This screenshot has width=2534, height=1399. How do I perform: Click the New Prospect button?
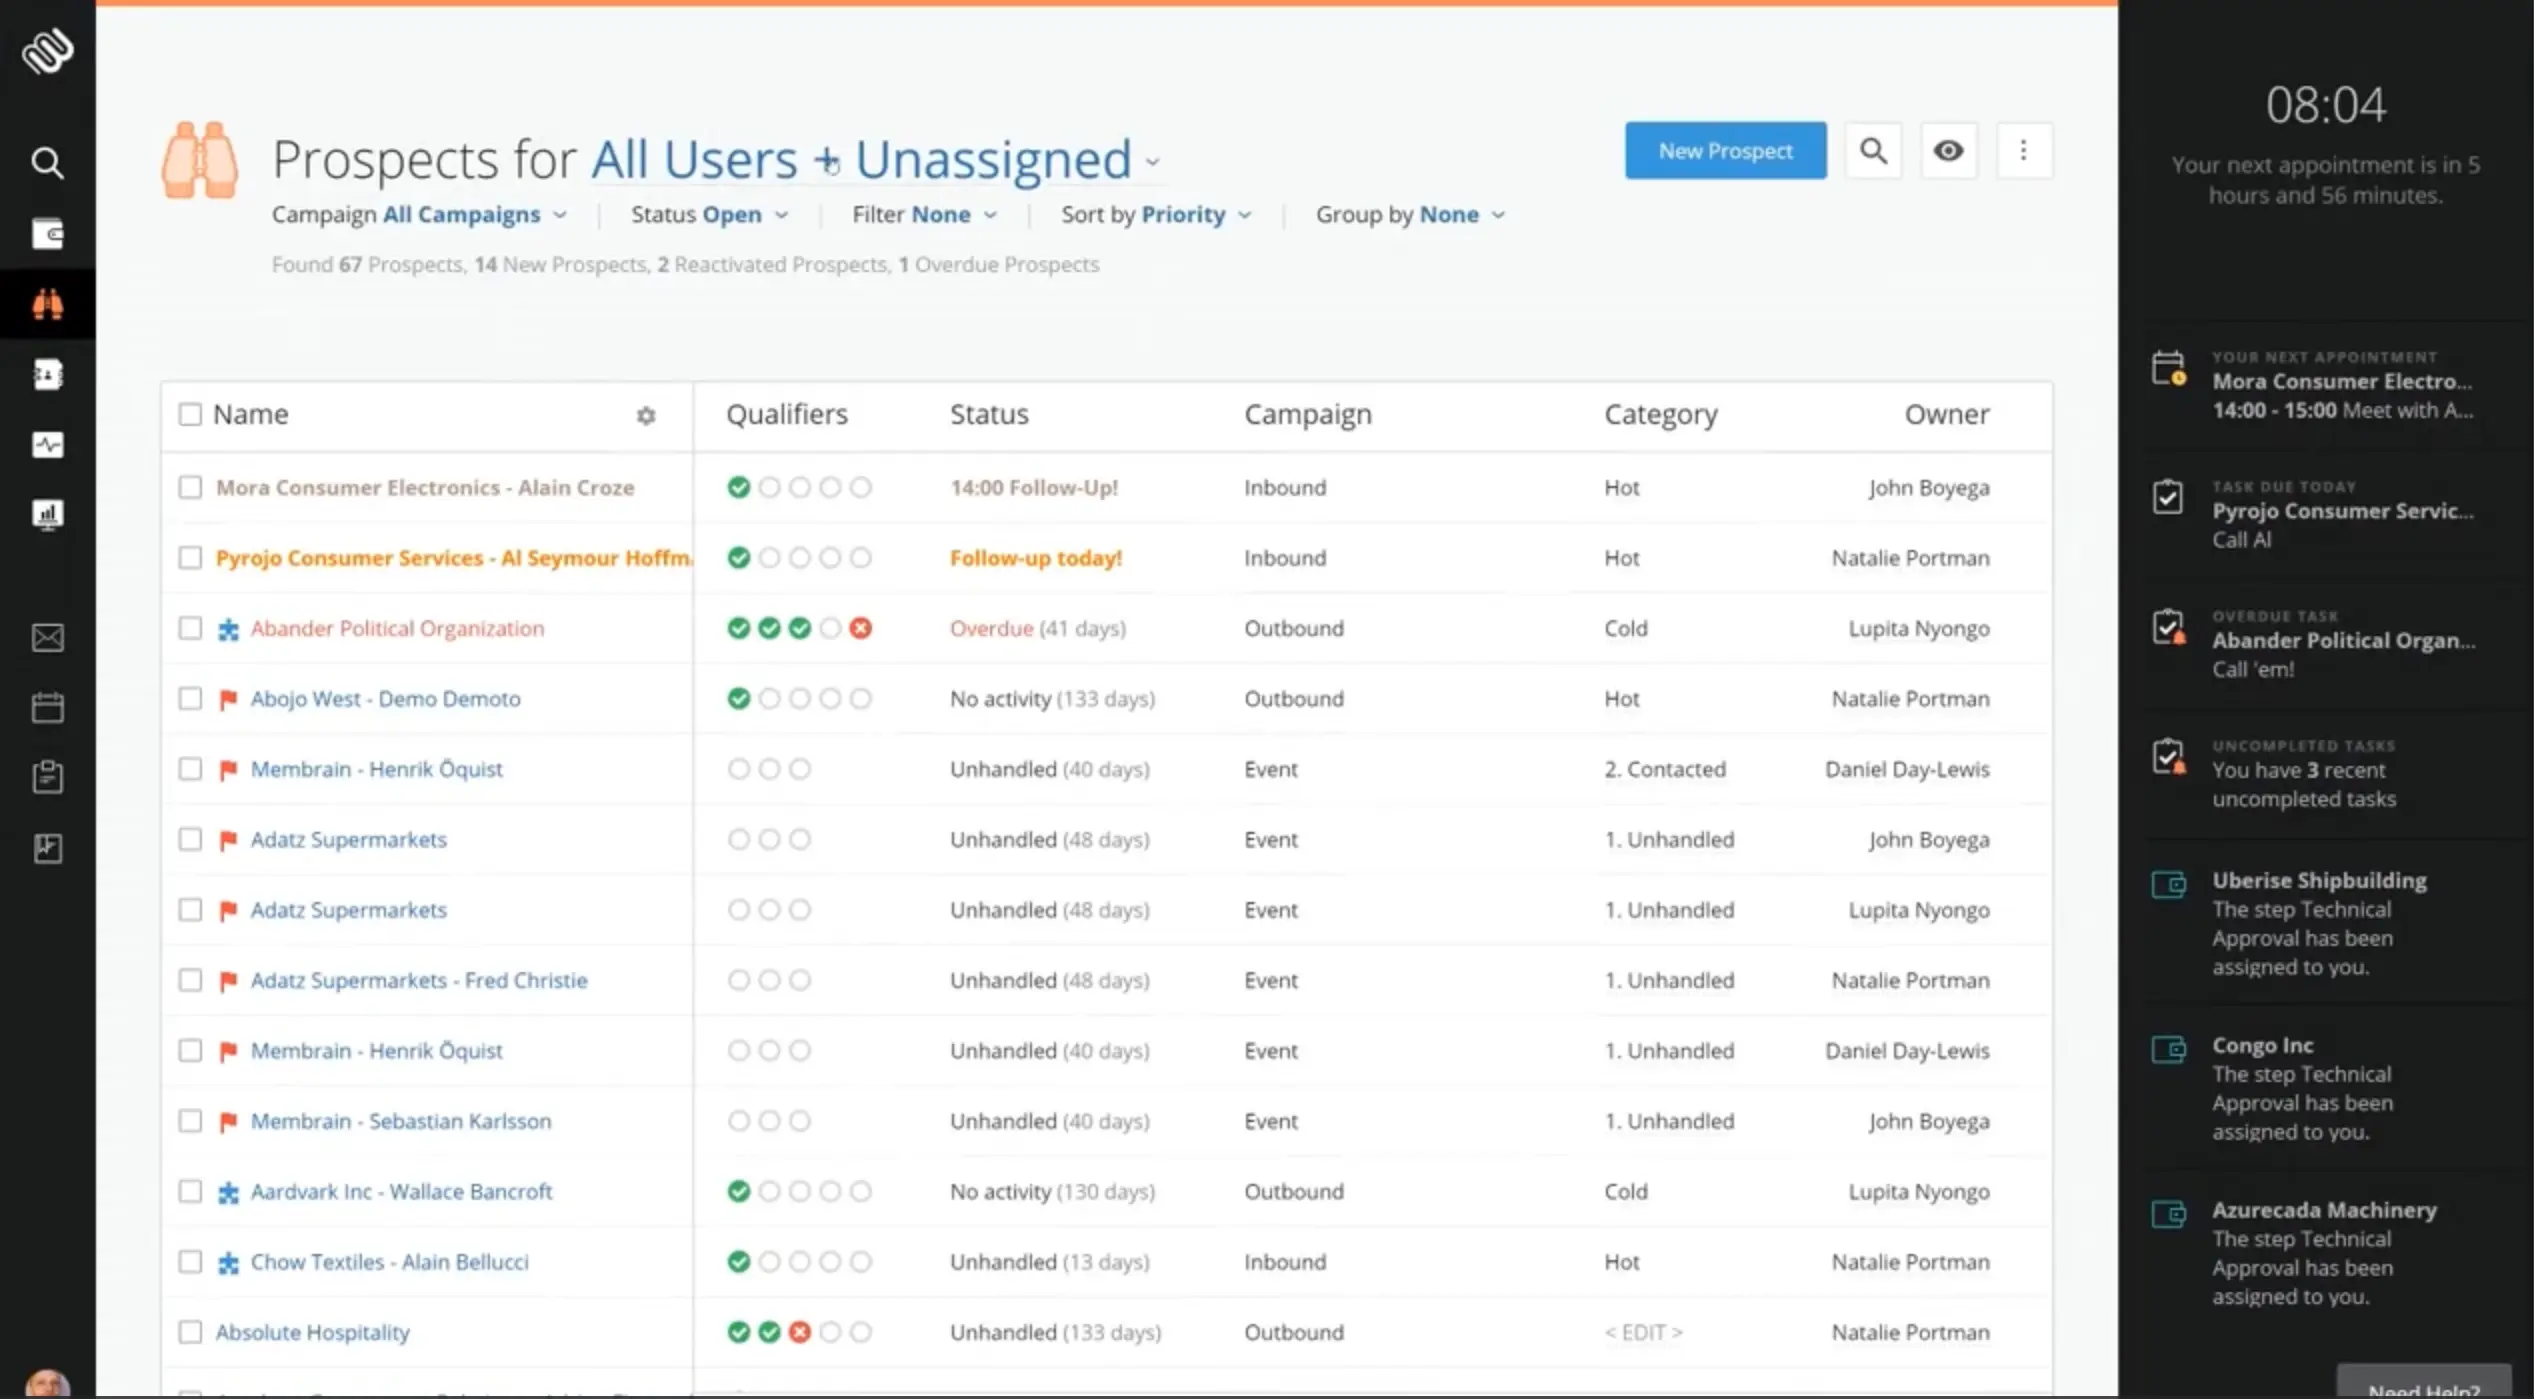coord(1725,151)
